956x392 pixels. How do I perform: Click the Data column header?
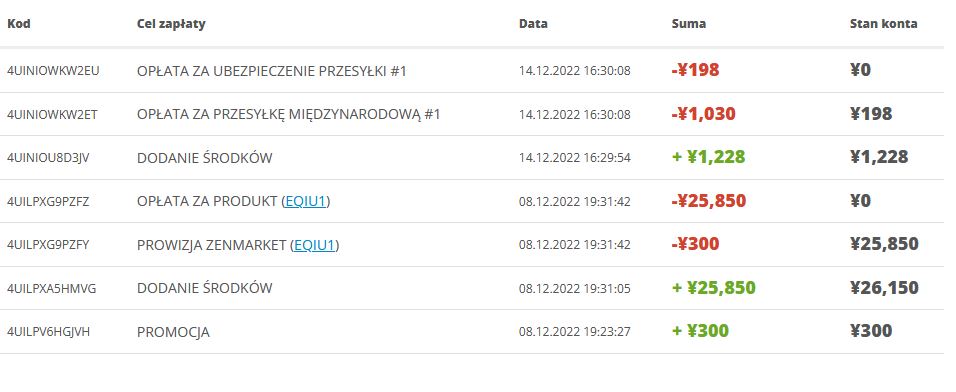coord(533,24)
